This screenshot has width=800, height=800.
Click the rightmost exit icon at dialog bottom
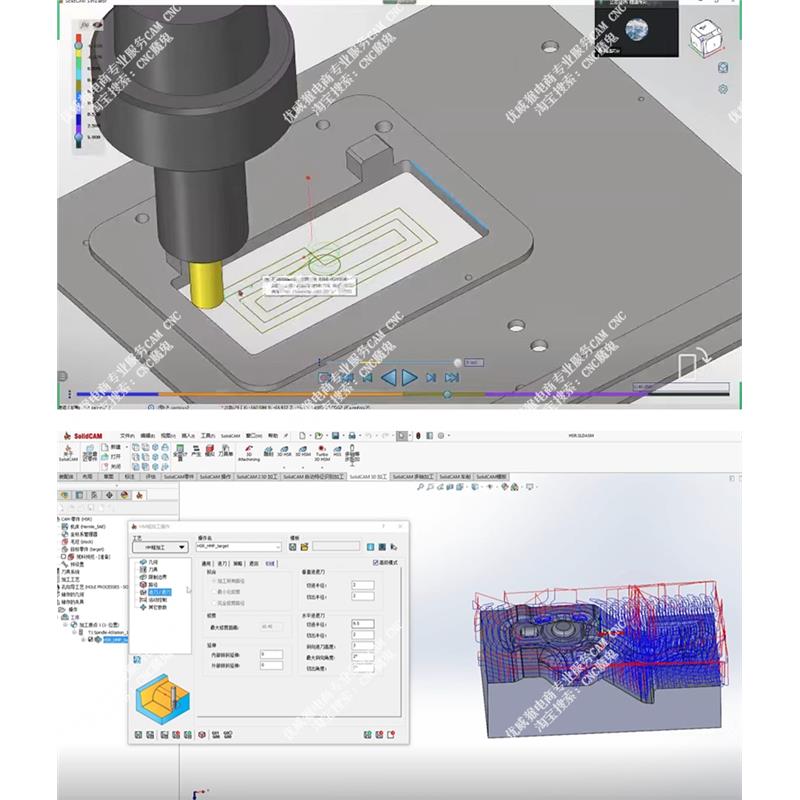click(391, 735)
